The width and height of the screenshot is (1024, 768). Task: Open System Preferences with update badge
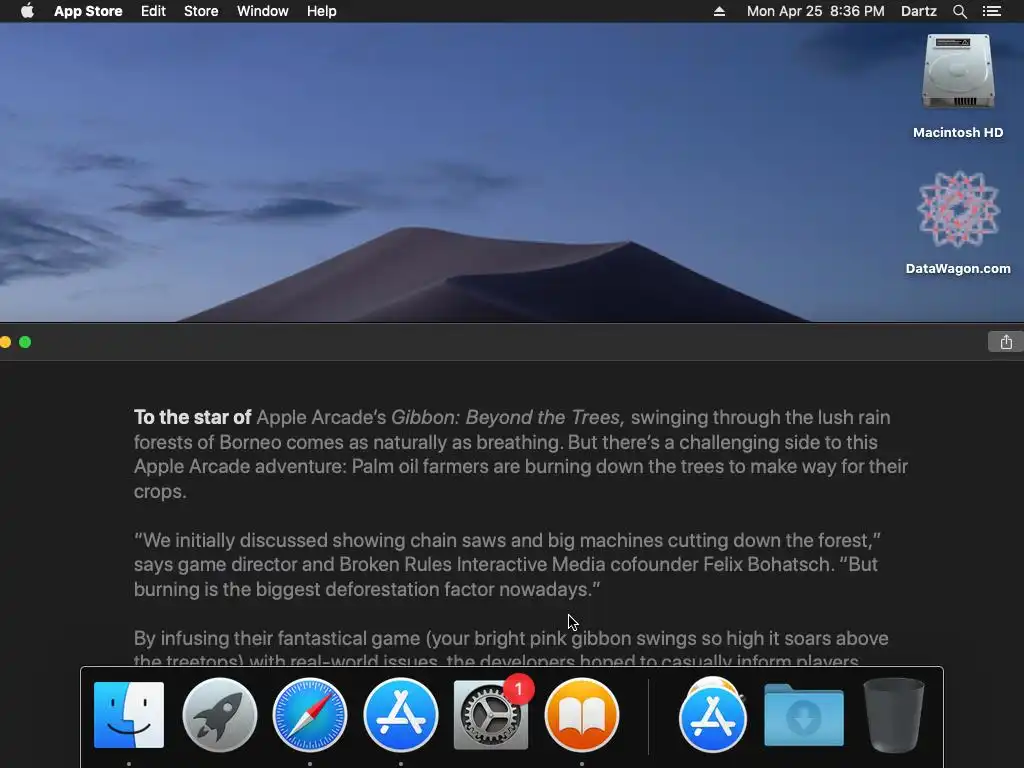click(491, 714)
